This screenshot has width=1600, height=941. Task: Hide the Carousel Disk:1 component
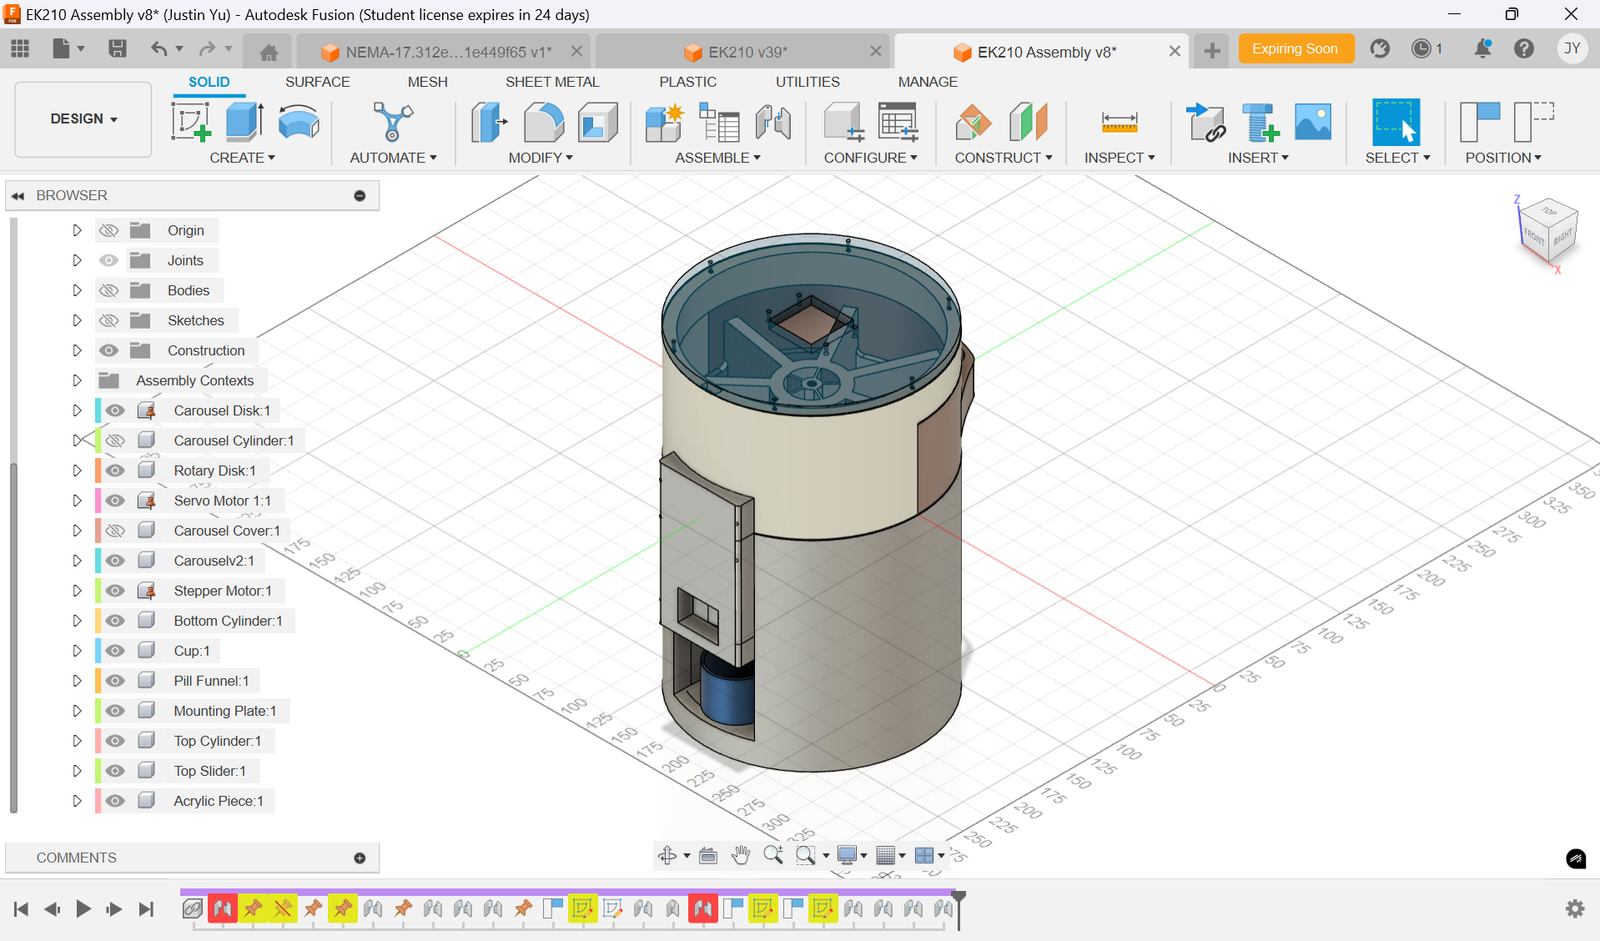click(x=115, y=410)
